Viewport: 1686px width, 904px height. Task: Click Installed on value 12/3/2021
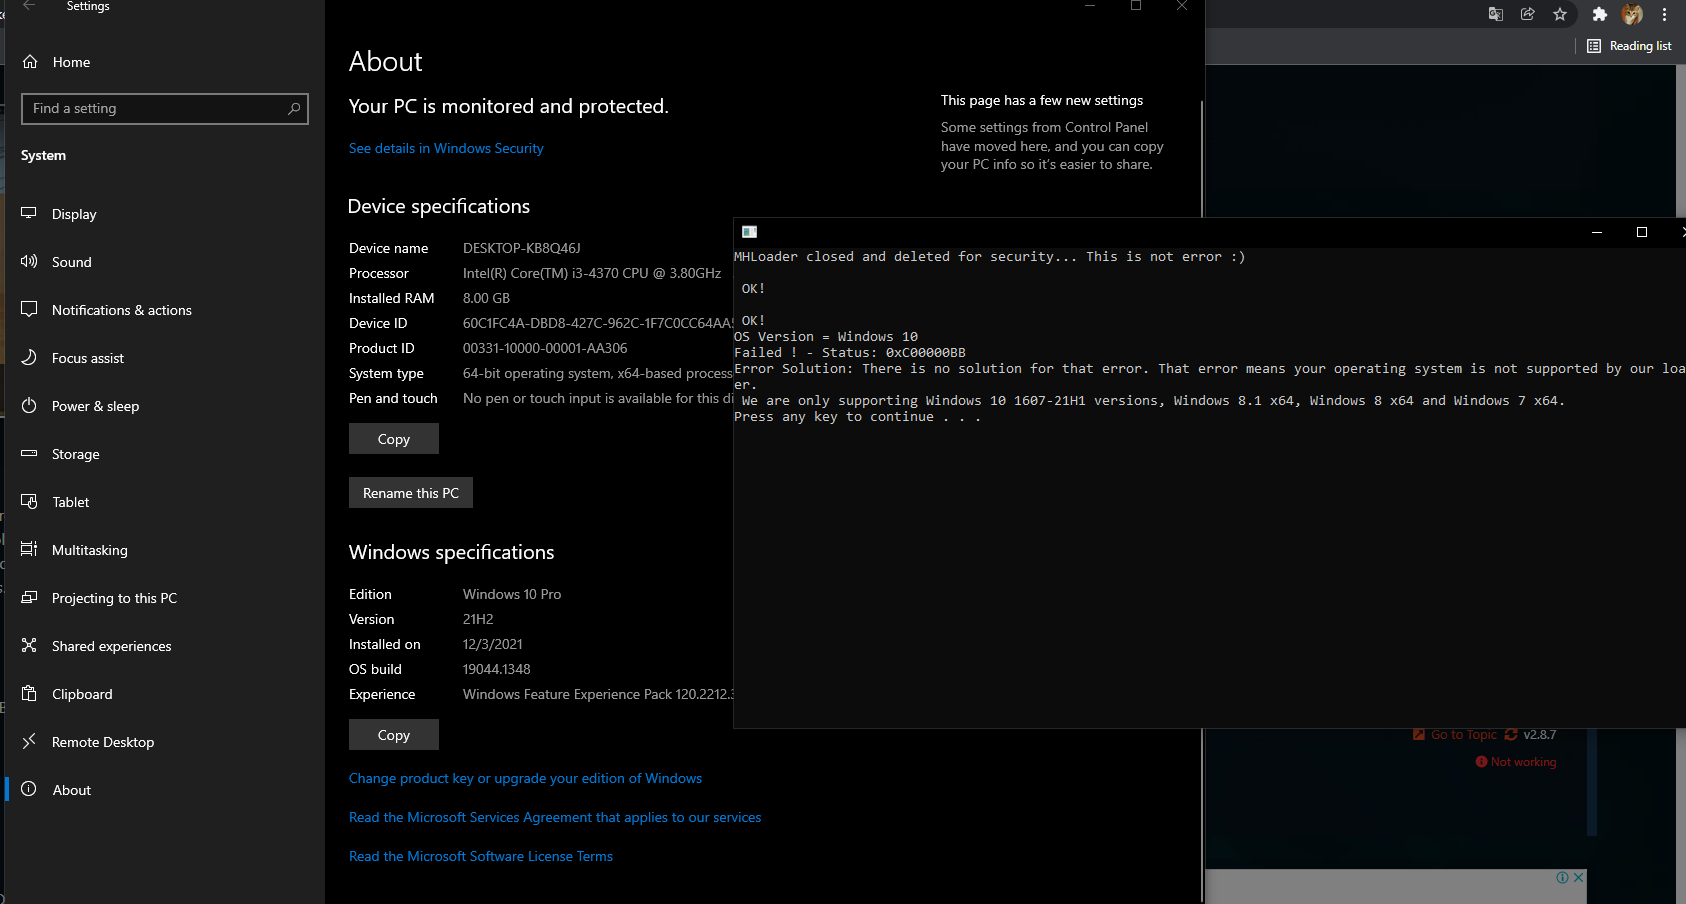[x=492, y=644]
